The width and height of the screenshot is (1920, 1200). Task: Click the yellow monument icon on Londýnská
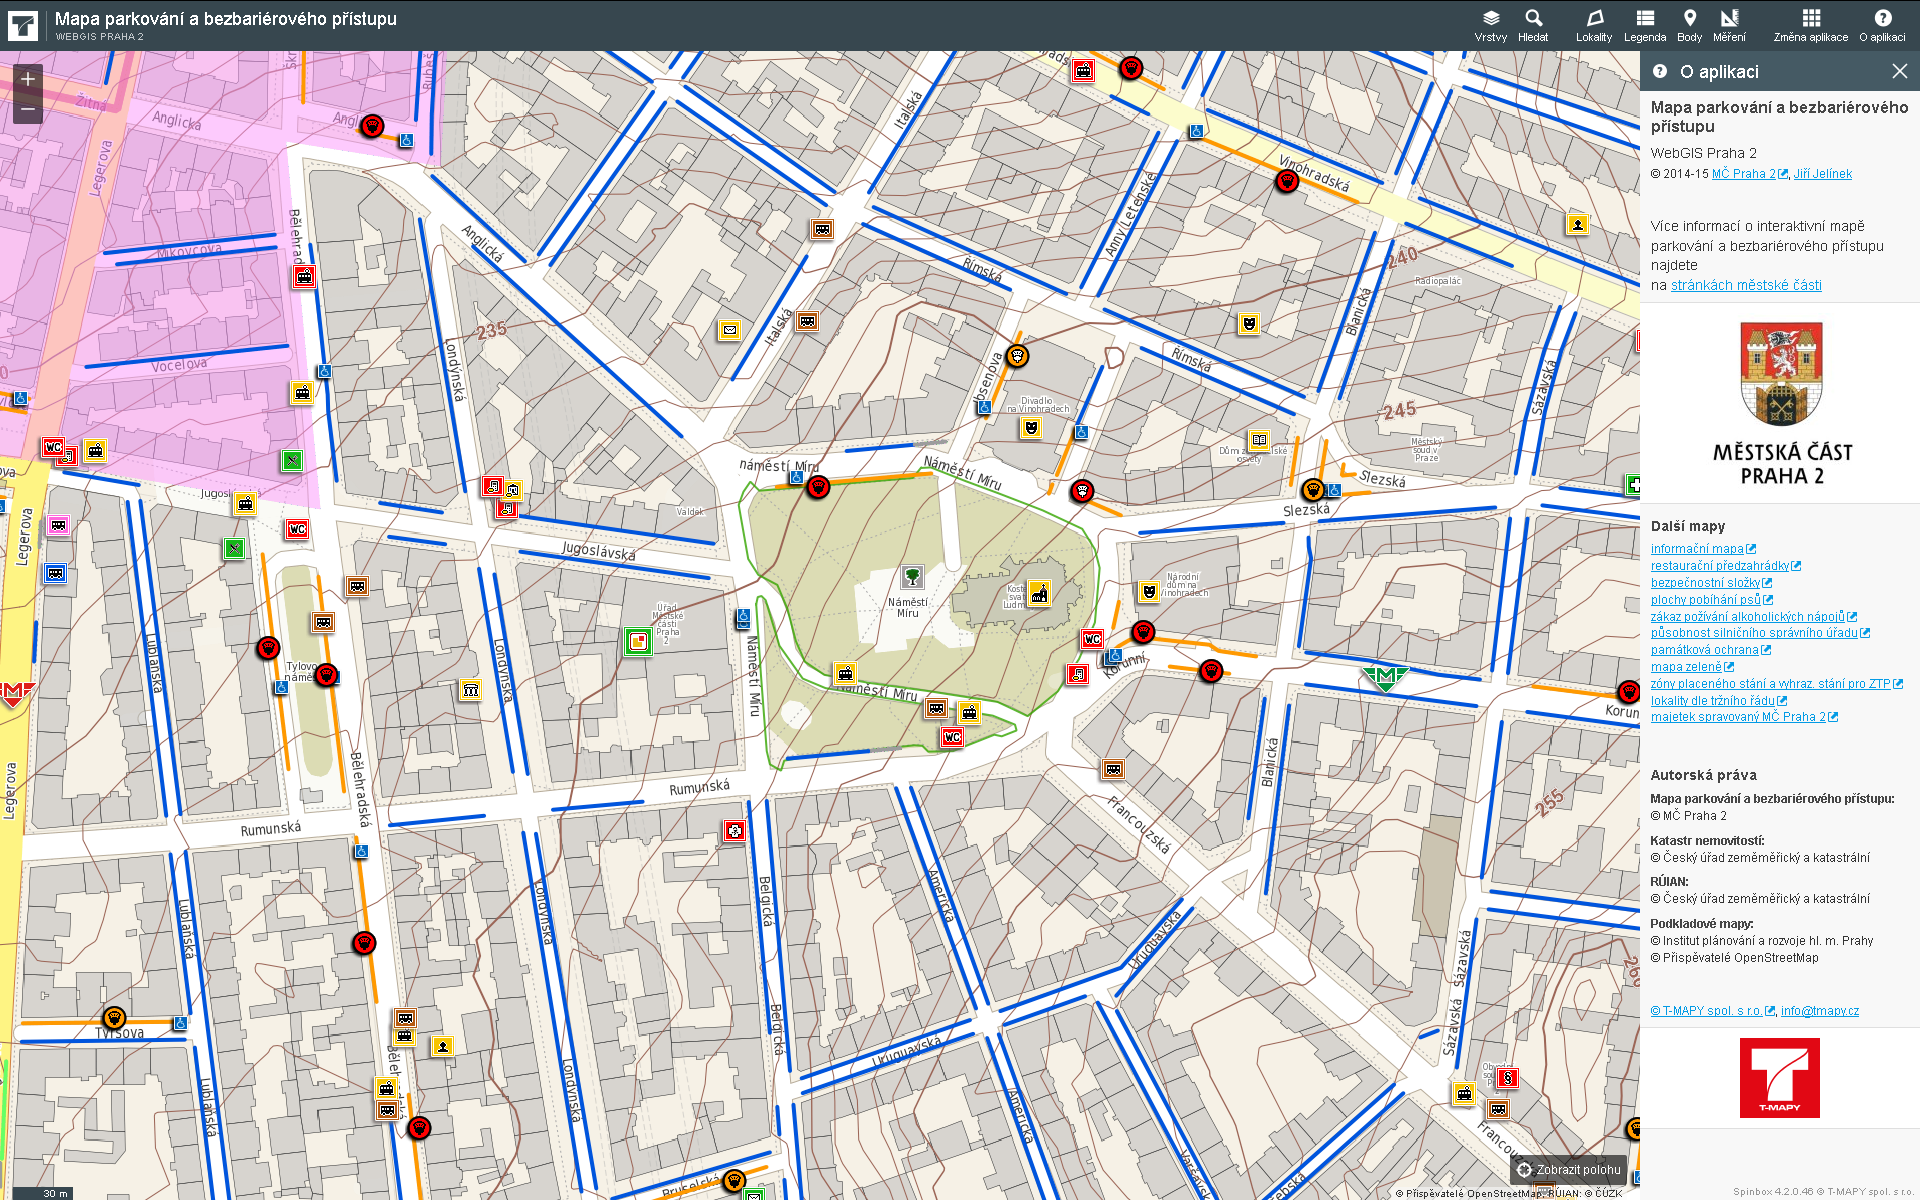pyautogui.click(x=471, y=690)
